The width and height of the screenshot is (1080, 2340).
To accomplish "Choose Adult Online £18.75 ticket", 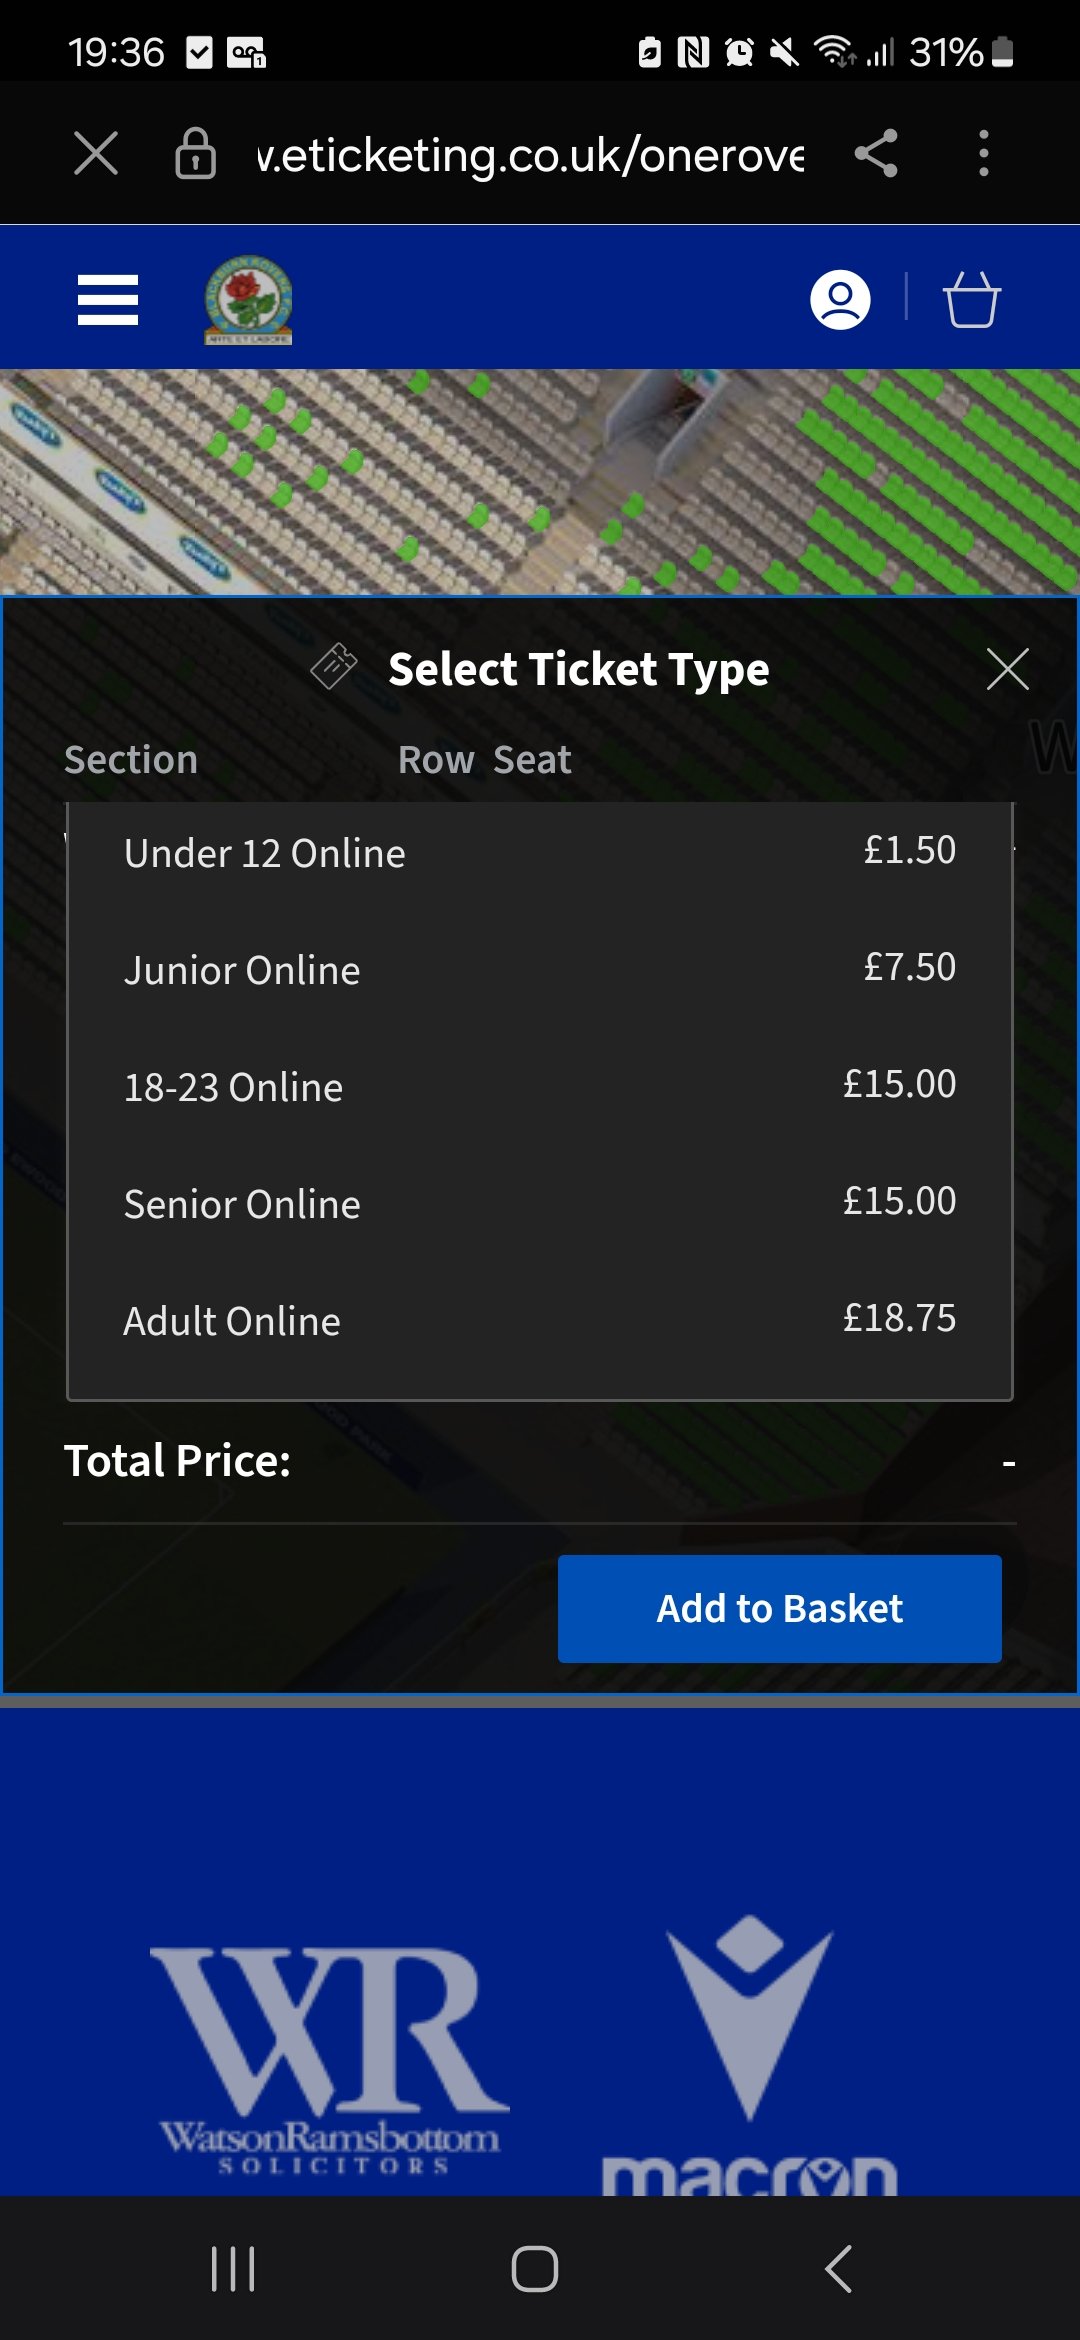I will (x=540, y=1321).
